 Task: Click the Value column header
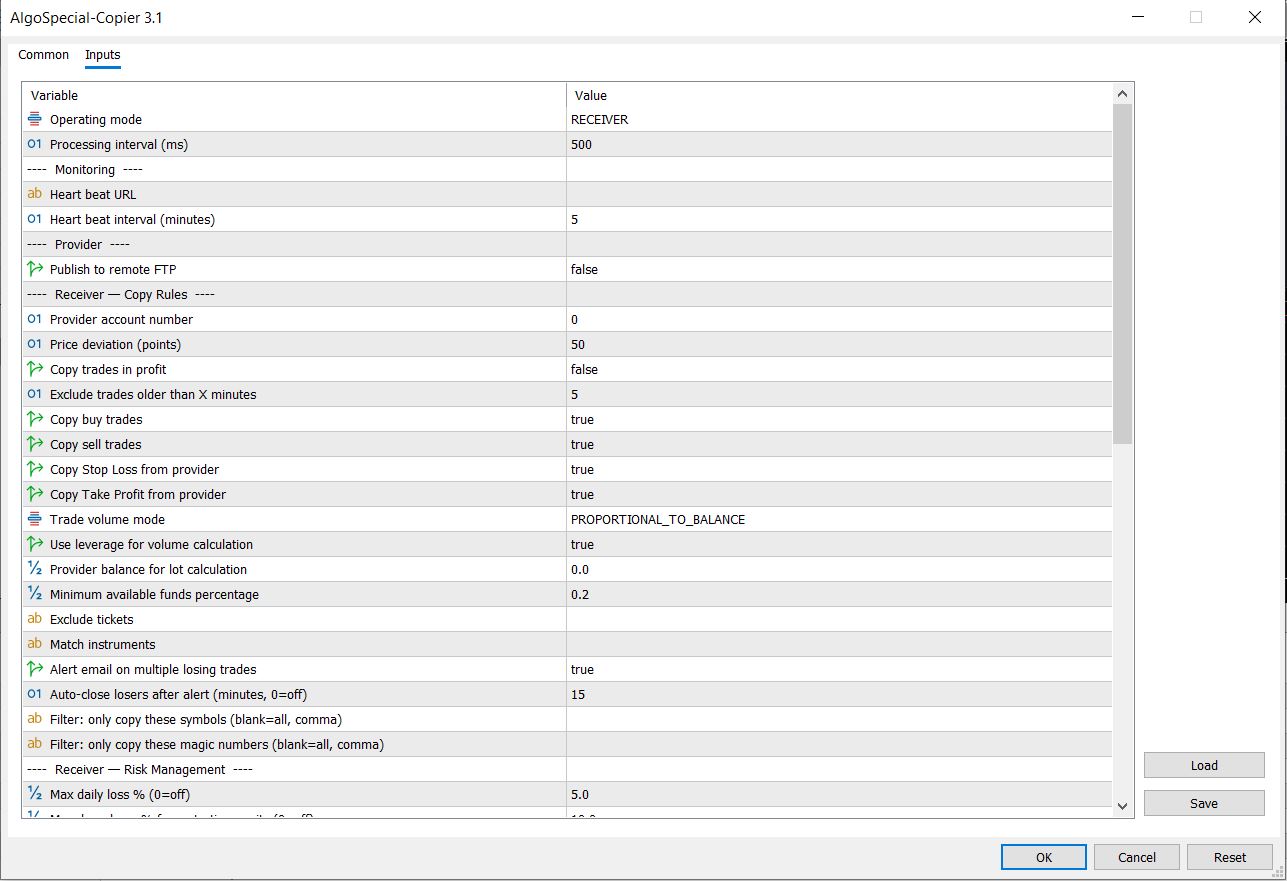point(839,95)
